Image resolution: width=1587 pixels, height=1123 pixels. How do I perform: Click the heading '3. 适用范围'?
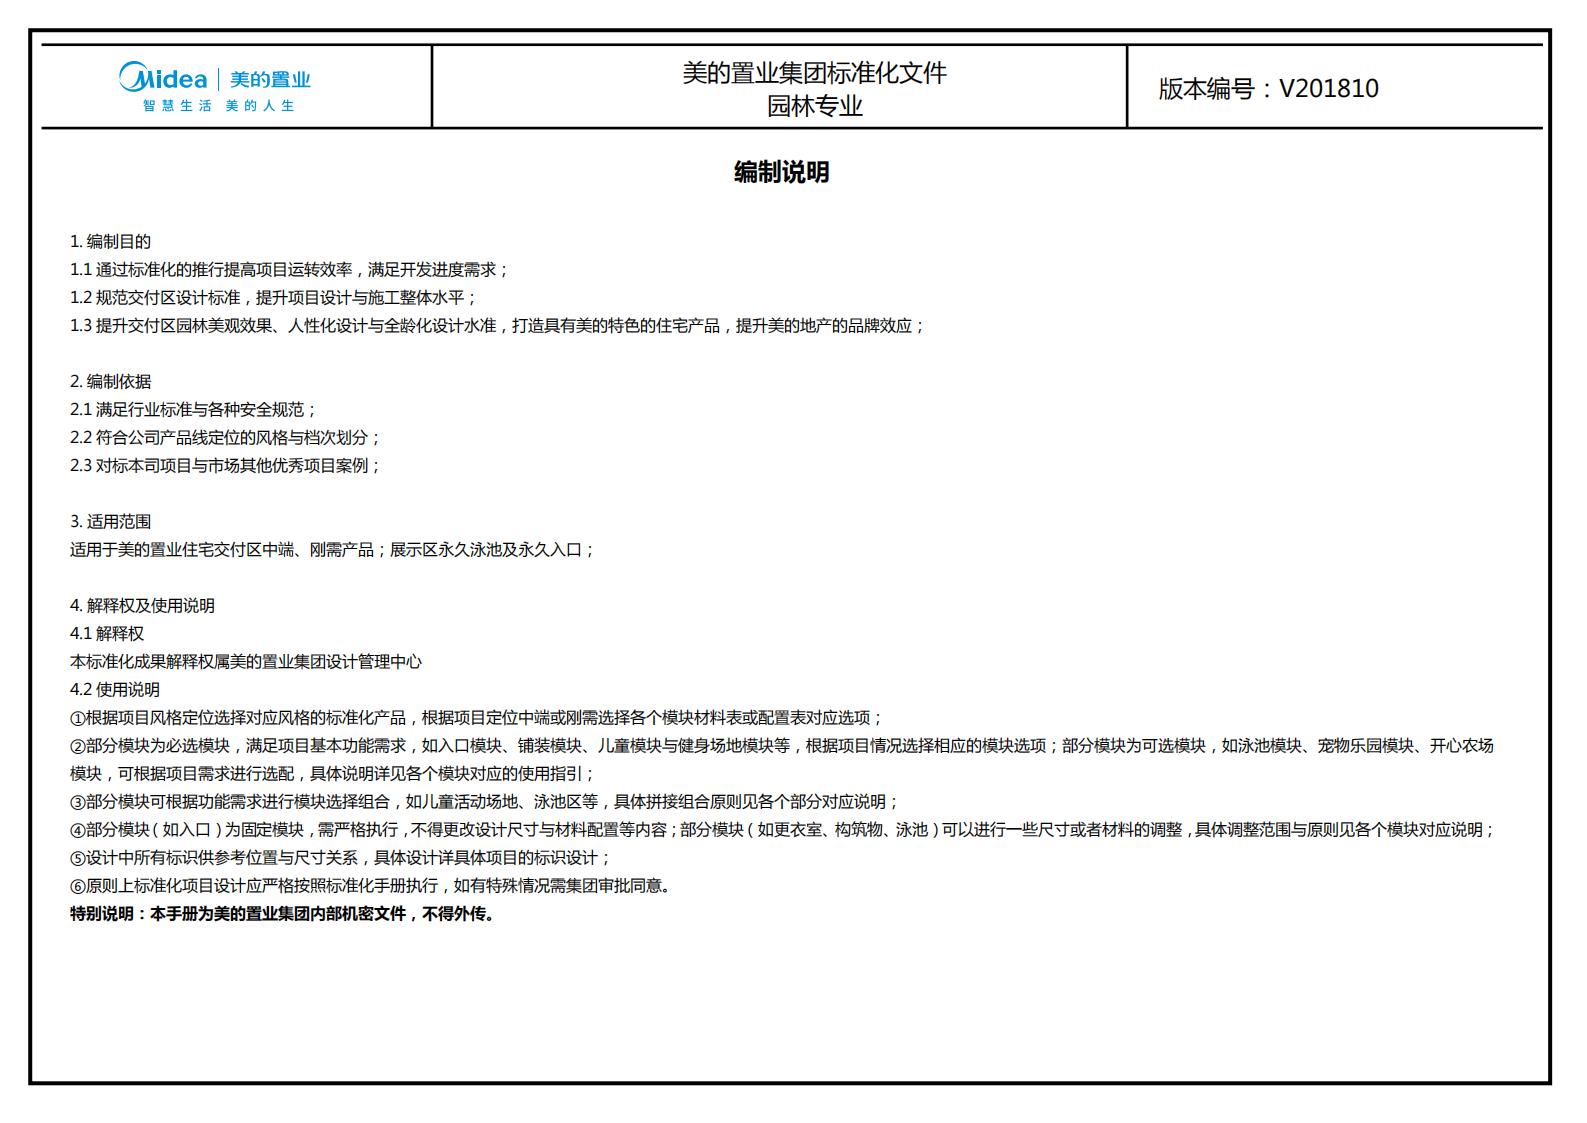[x=111, y=521]
